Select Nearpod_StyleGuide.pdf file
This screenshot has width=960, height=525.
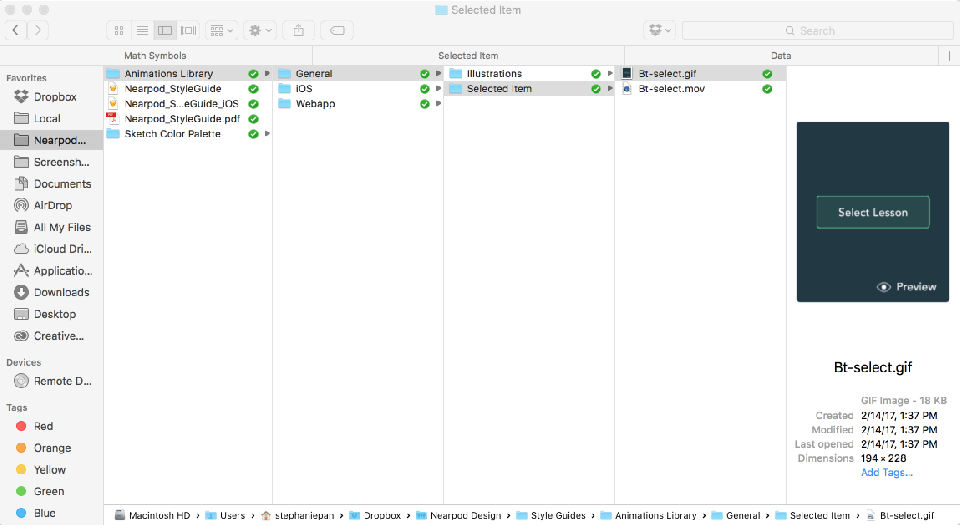click(x=188, y=119)
